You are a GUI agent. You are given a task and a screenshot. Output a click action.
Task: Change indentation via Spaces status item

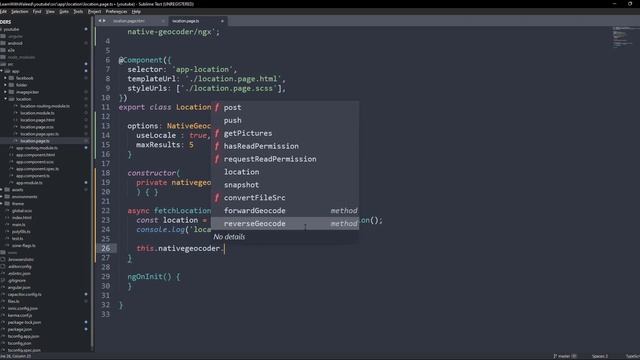pos(600,356)
